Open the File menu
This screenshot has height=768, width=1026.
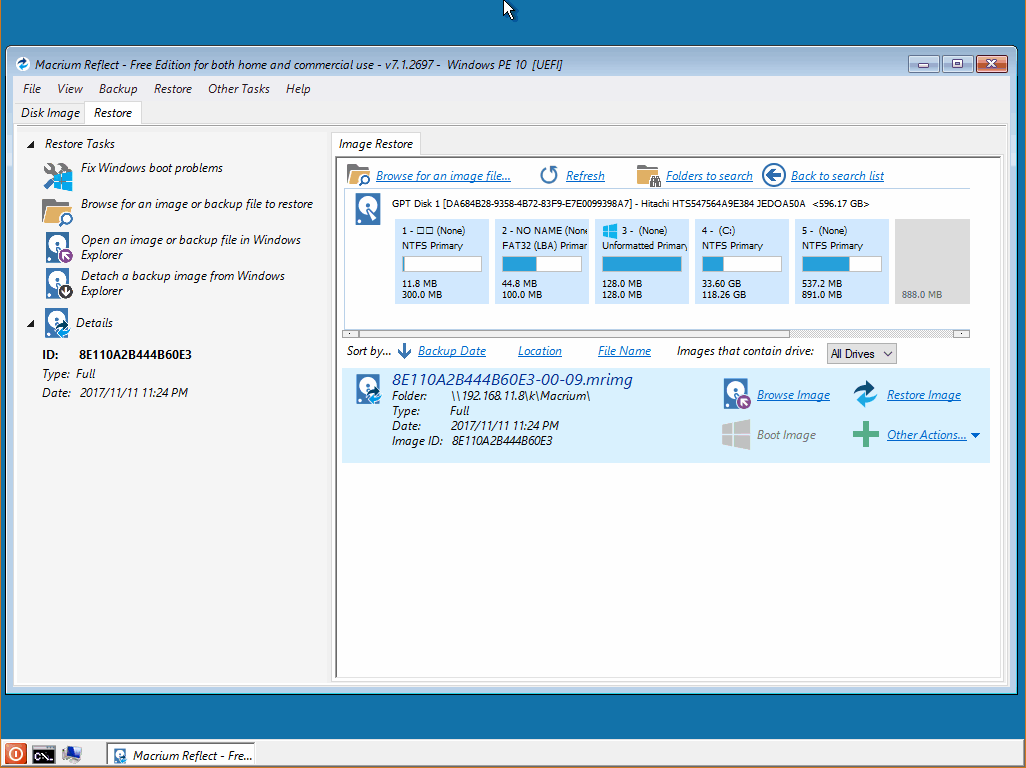[31, 89]
